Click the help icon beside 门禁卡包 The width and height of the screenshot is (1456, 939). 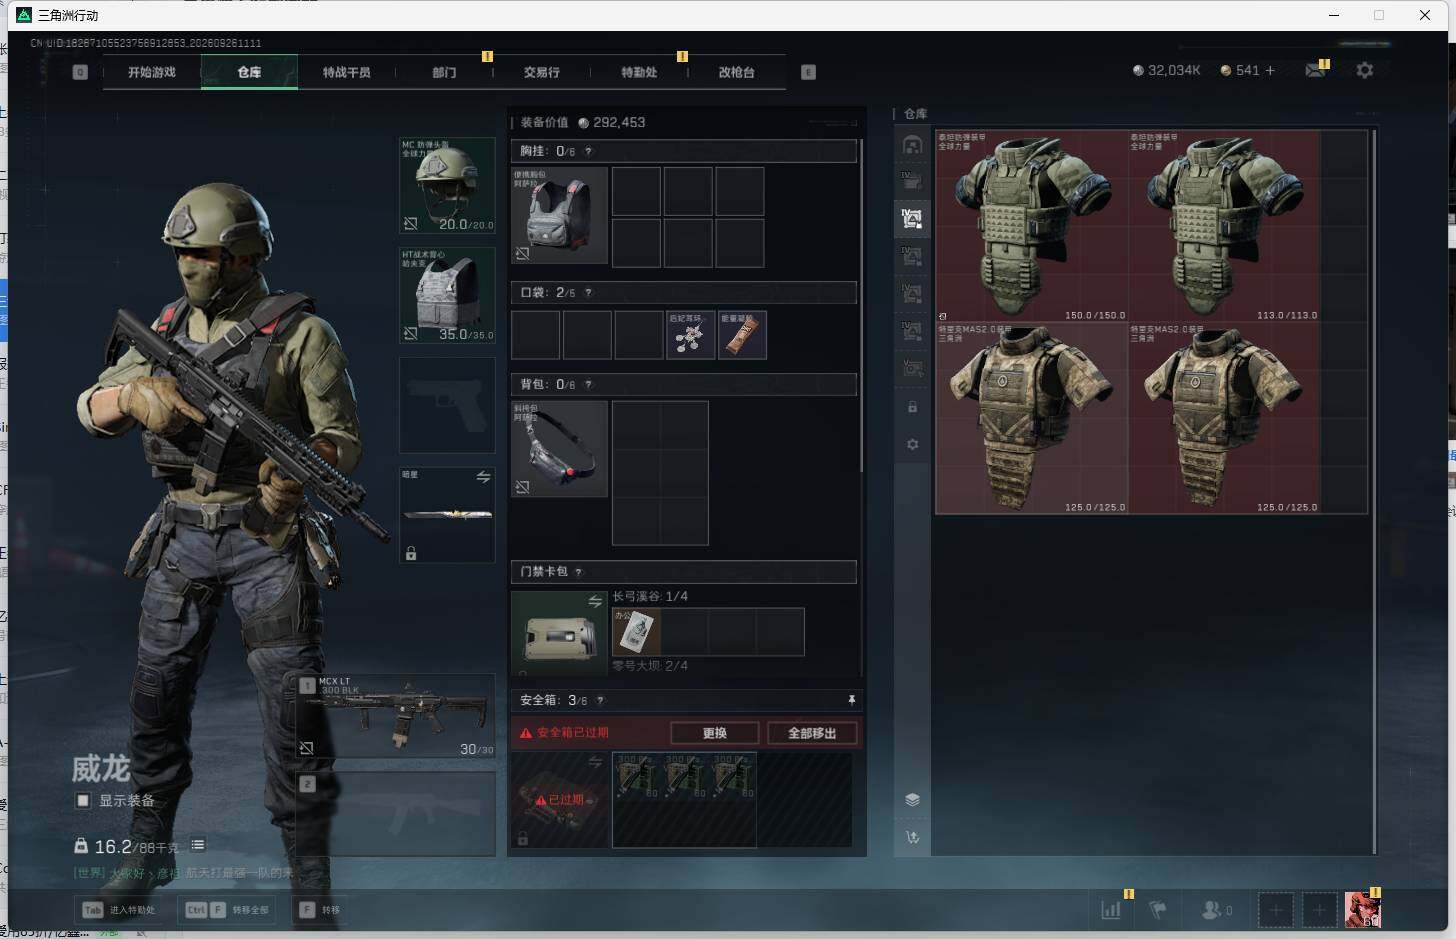coord(578,572)
